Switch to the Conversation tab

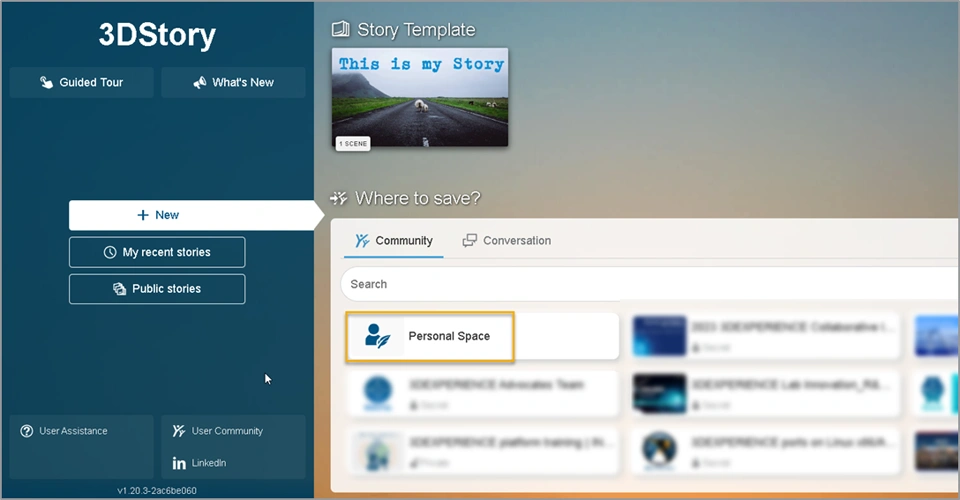click(x=507, y=241)
